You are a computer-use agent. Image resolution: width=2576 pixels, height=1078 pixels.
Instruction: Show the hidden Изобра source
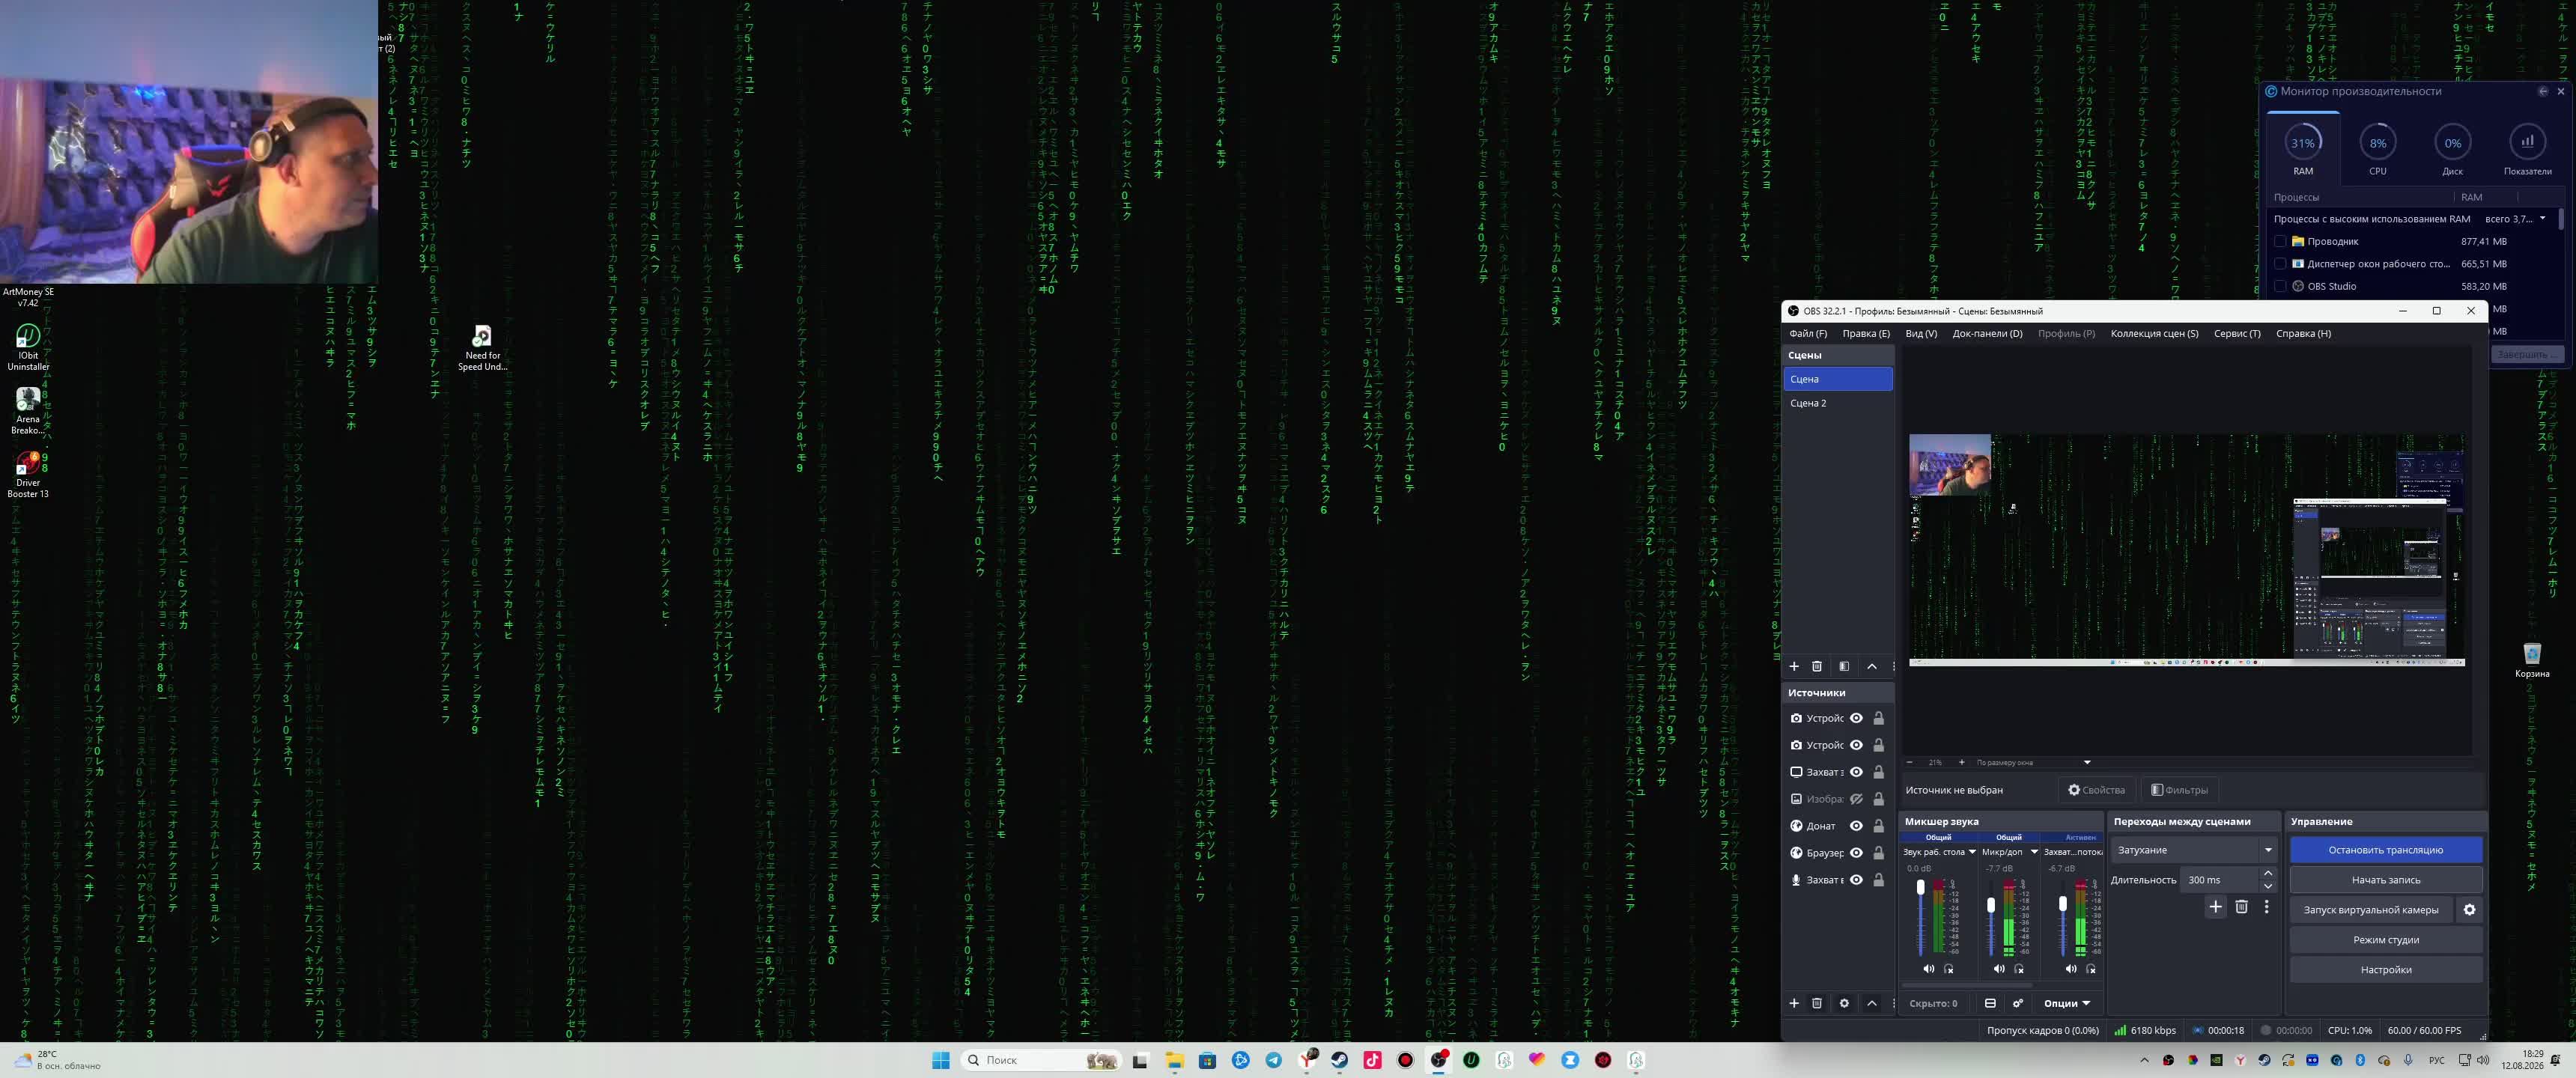pos(1856,799)
